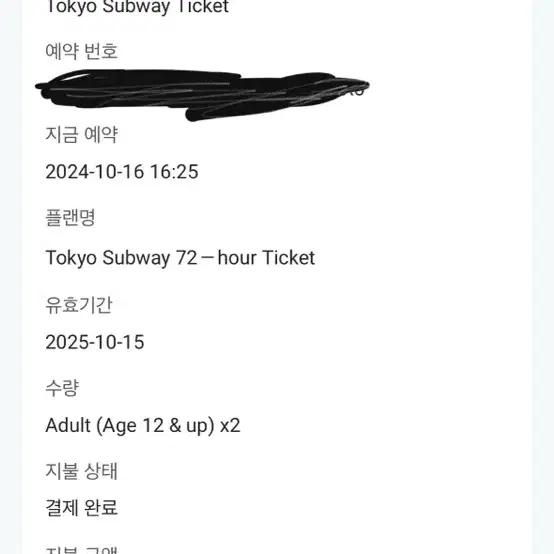Click the Tokyo Subway 72-hour Ticket plan name
554x554 pixels.
pyautogui.click(x=180, y=258)
